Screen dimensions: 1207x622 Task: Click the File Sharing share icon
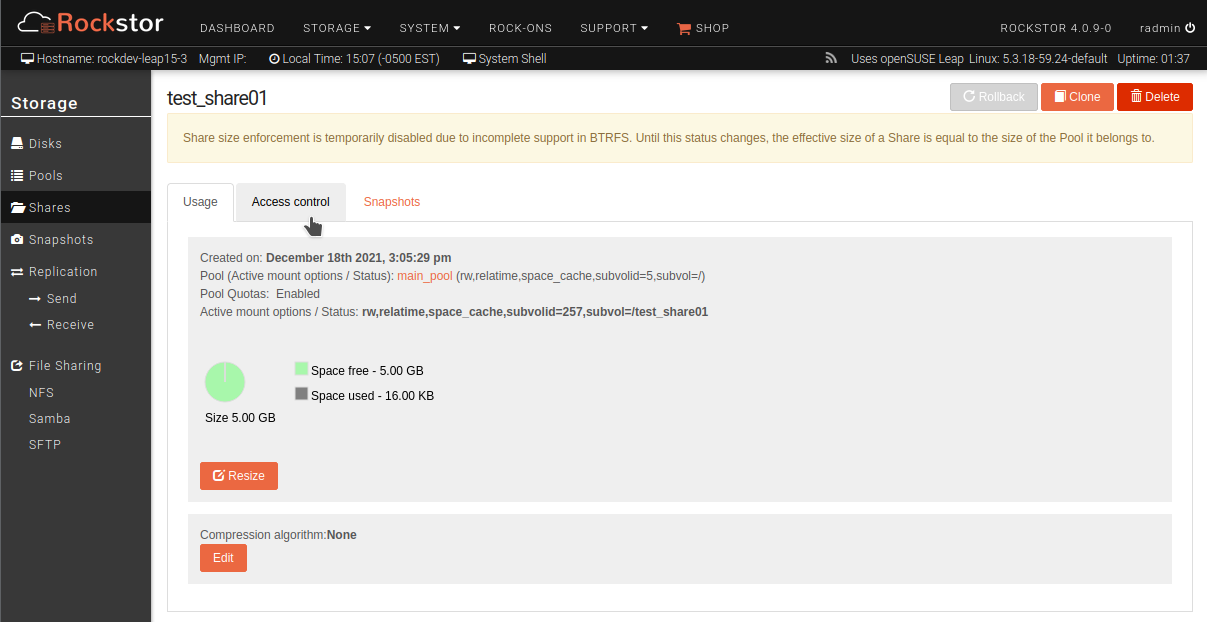17,366
